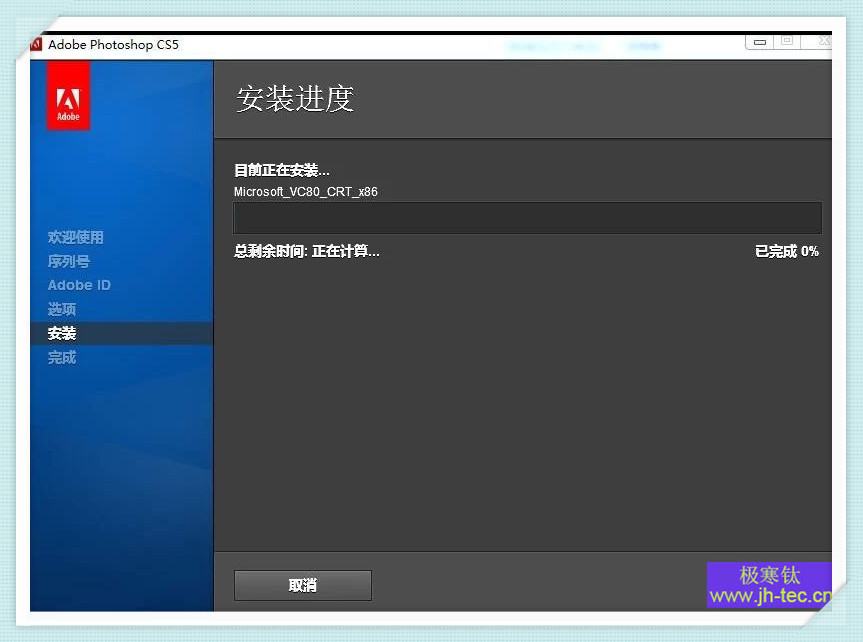Click the 取消 cancel button

[303, 585]
